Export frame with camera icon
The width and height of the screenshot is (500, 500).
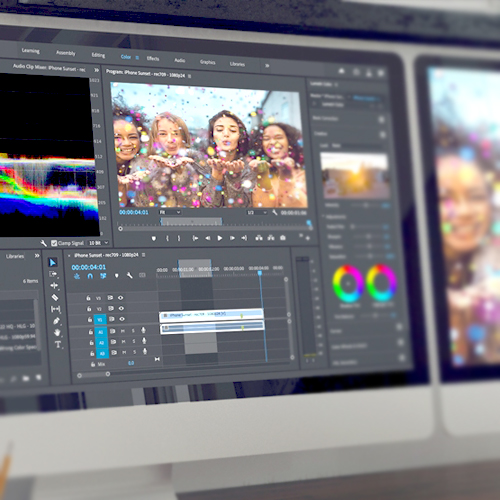click(283, 238)
